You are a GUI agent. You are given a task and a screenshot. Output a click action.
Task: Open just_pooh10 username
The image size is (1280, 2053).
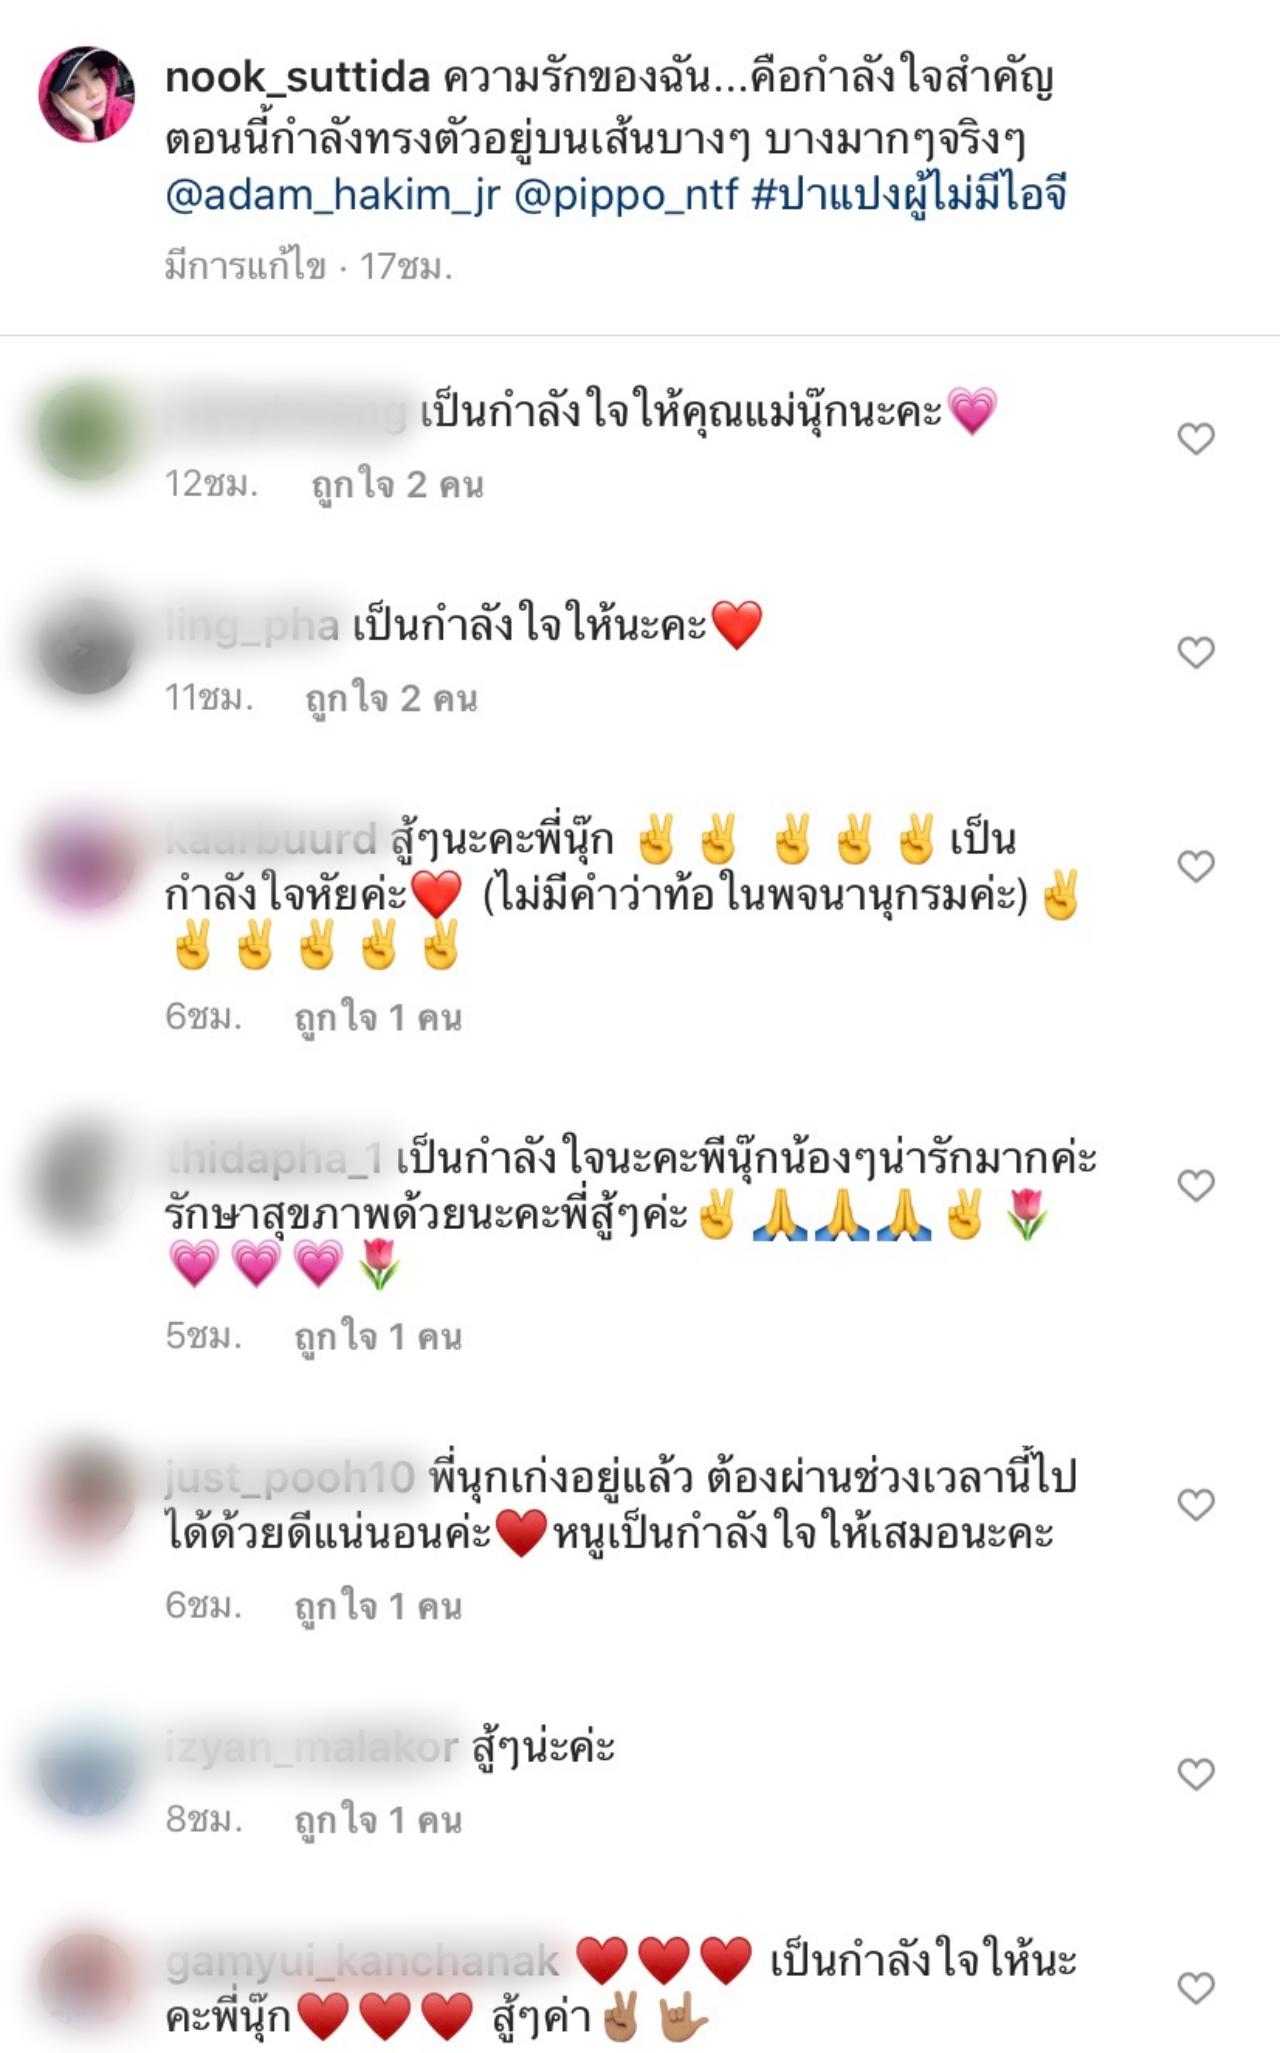tap(289, 1478)
